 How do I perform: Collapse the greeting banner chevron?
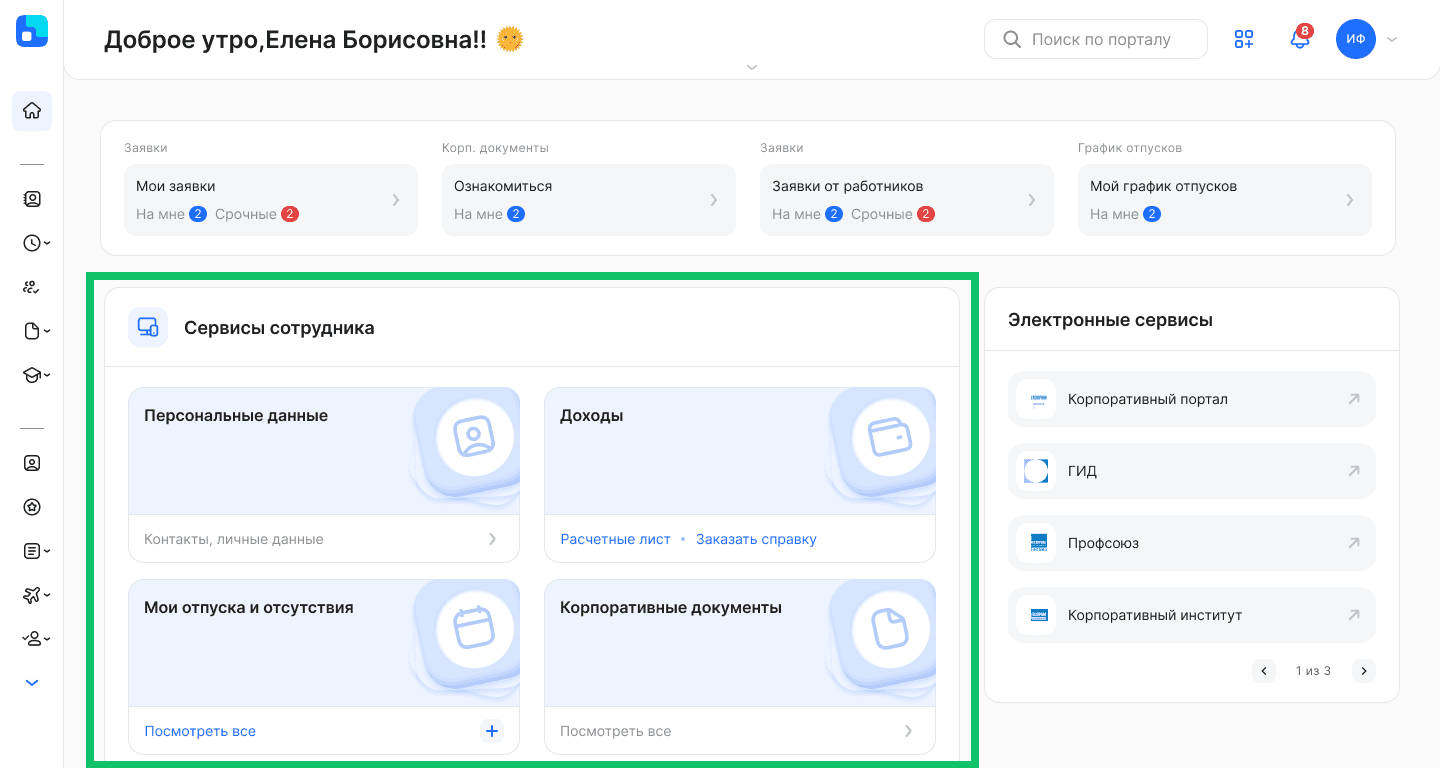point(751,67)
